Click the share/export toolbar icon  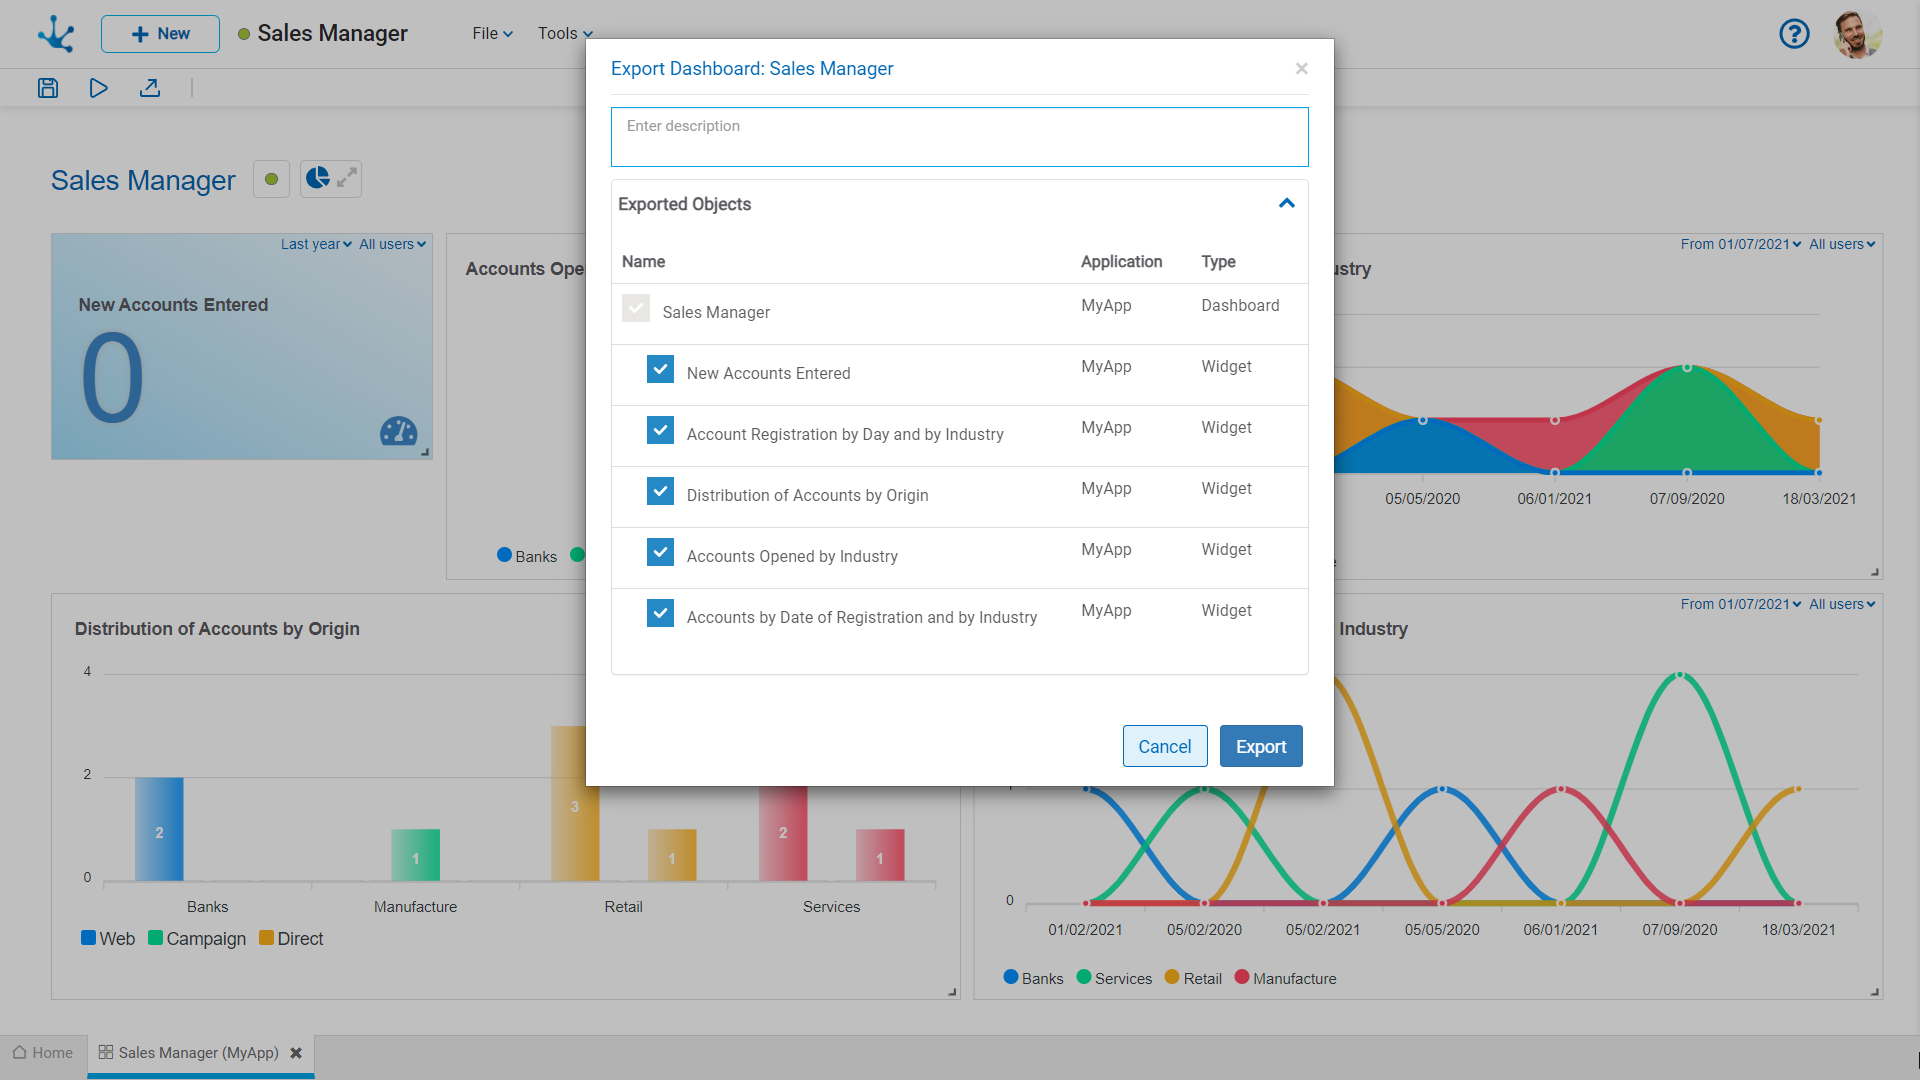click(150, 88)
